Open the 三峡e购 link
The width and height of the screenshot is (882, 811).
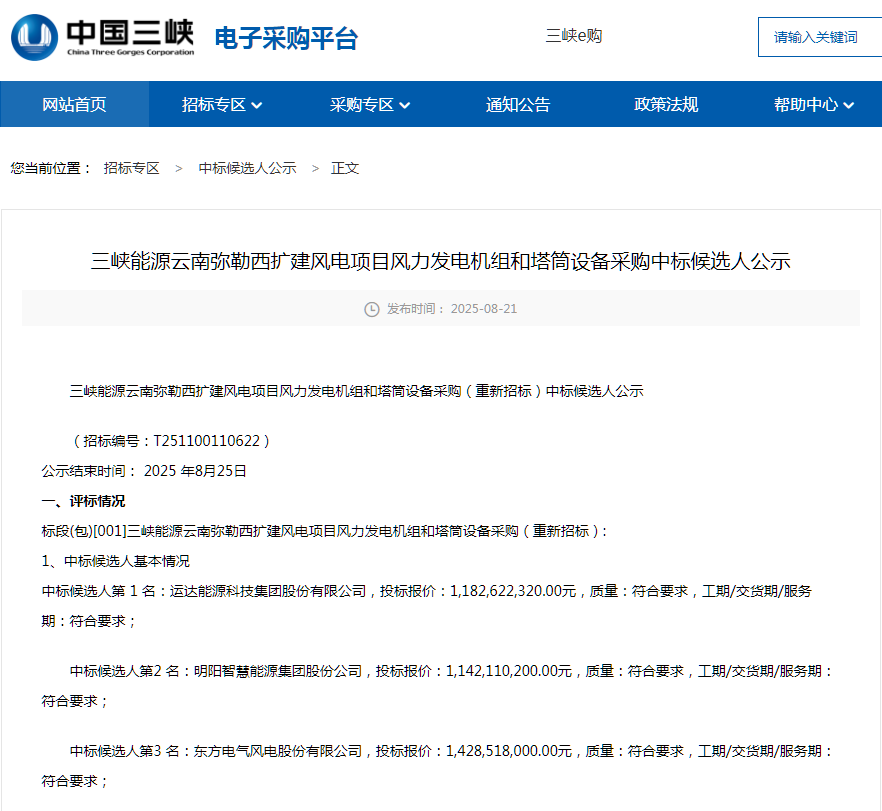pyautogui.click(x=573, y=36)
